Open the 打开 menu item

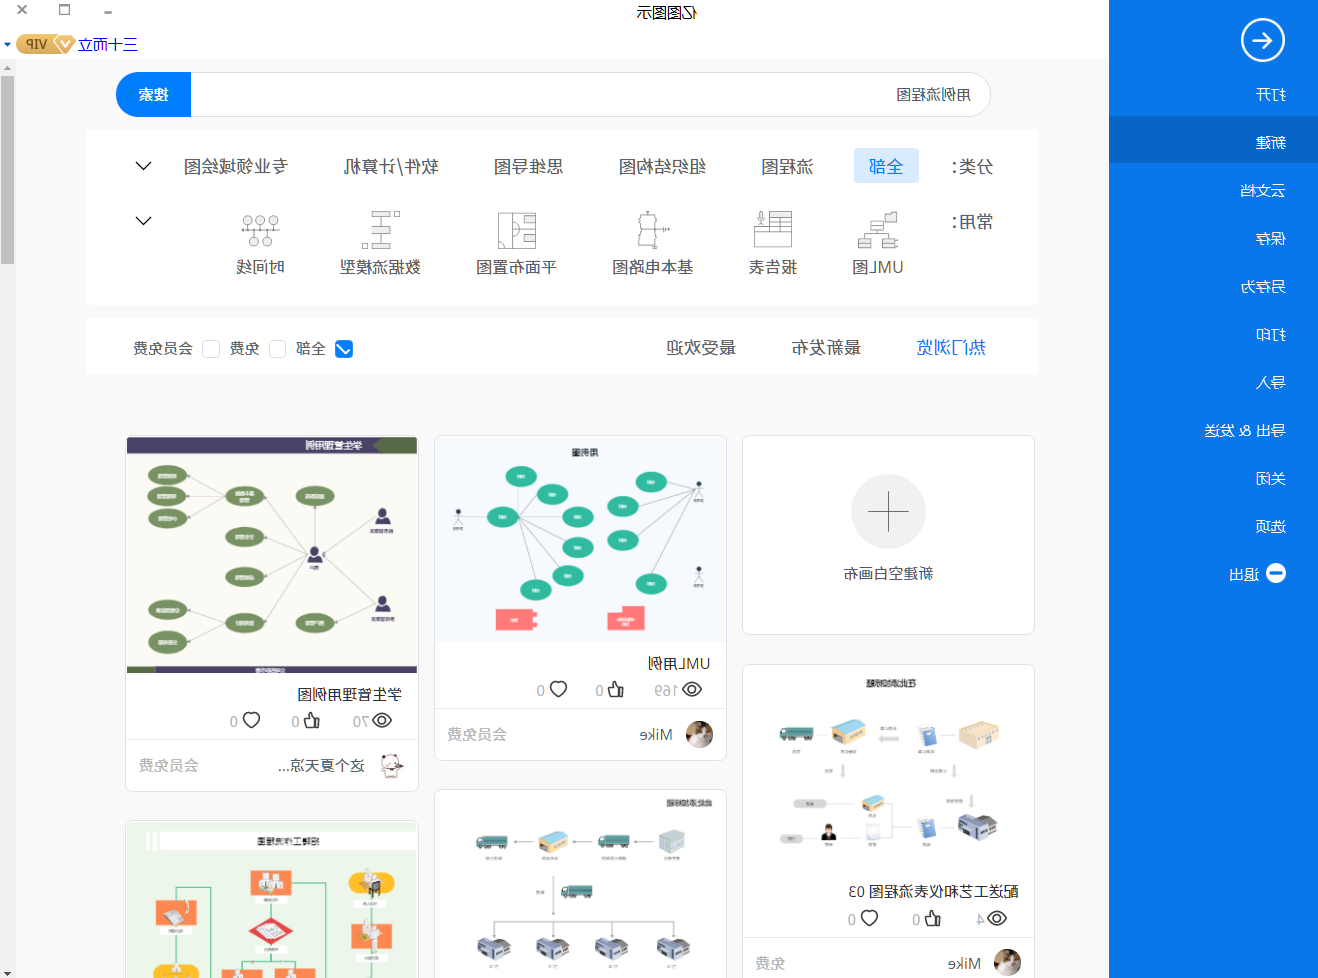[1271, 95]
